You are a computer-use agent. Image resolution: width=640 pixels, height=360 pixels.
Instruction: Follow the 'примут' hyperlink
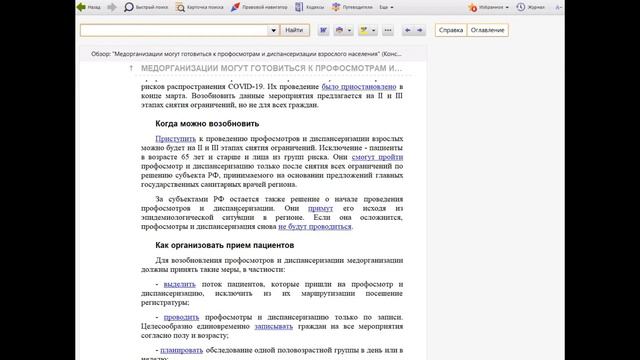pyautogui.click(x=320, y=209)
